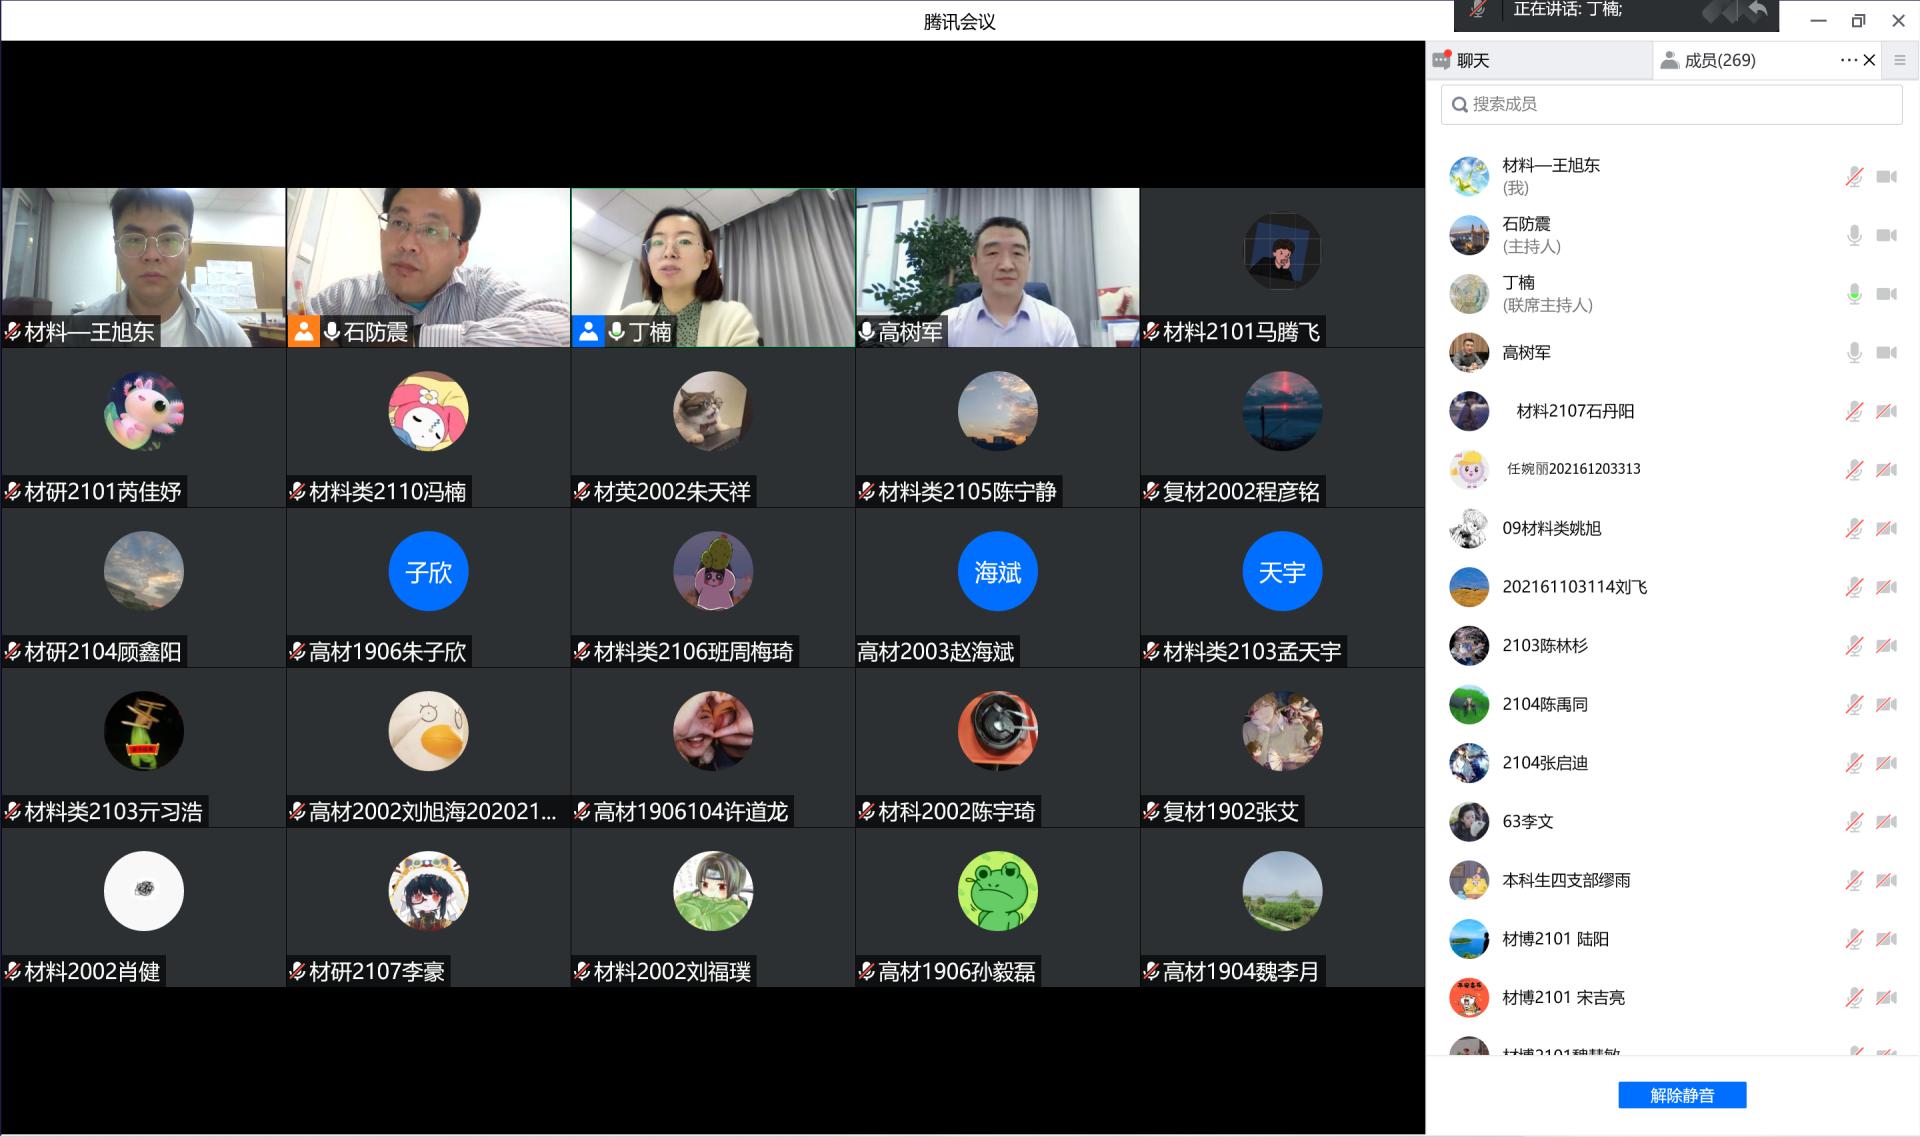Close the members panel with X
The image size is (1920, 1137).
tap(1869, 61)
